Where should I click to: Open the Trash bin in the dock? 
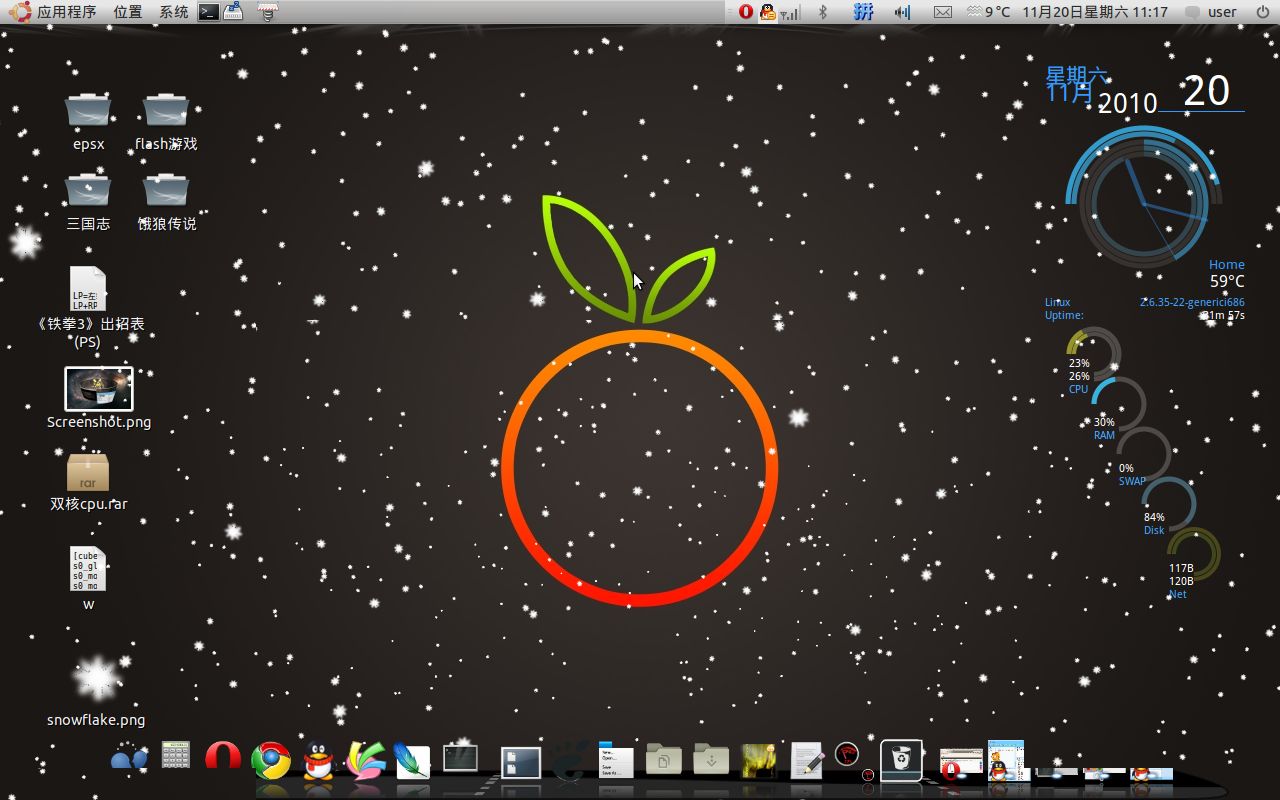(899, 760)
